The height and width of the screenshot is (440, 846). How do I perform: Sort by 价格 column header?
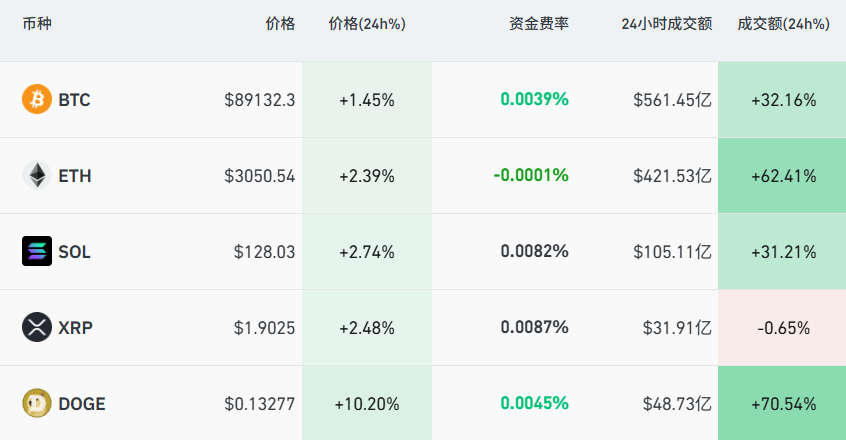(x=280, y=24)
